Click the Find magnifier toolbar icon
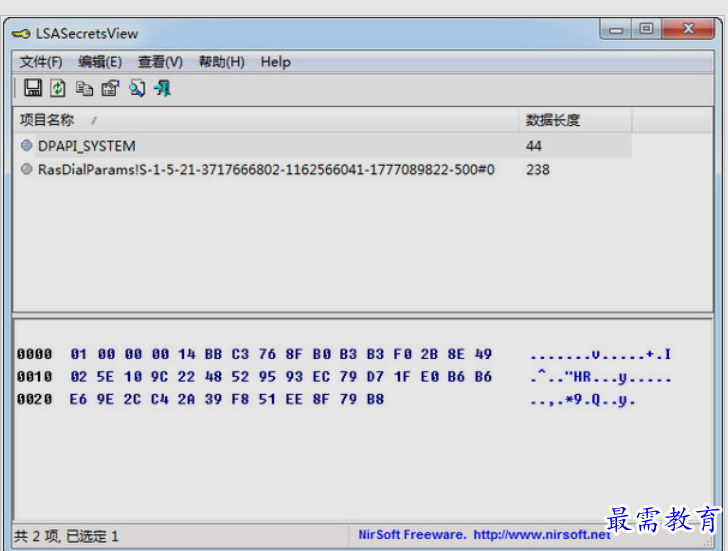The image size is (728, 551). tap(137, 88)
